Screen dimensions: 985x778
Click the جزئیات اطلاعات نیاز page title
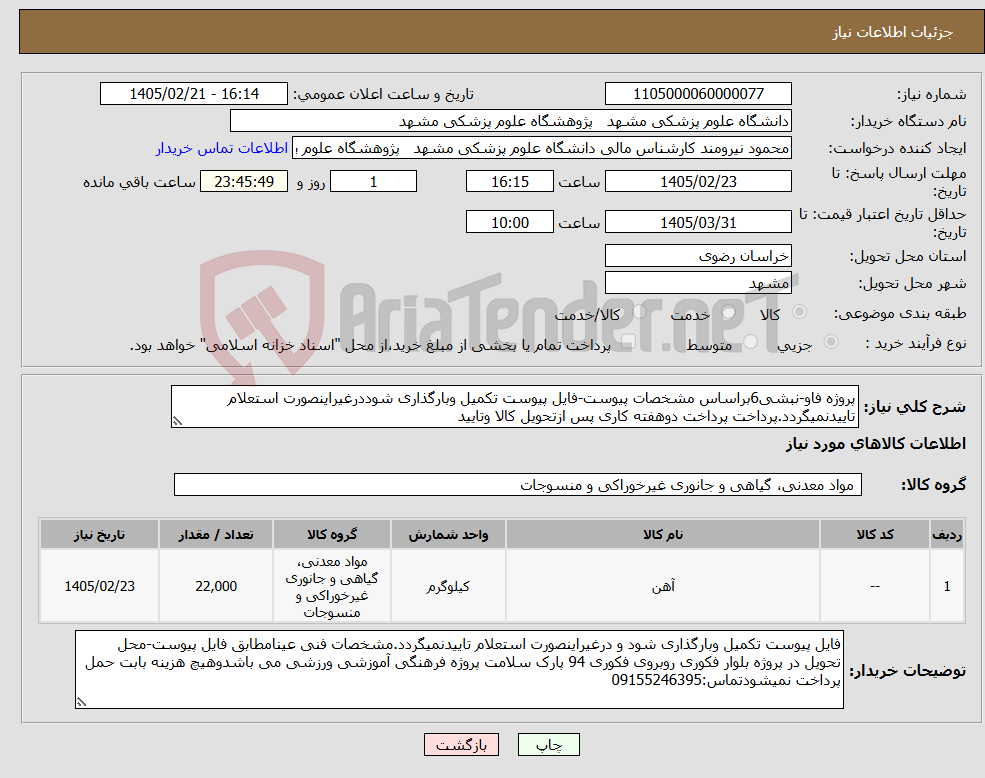coord(892,32)
